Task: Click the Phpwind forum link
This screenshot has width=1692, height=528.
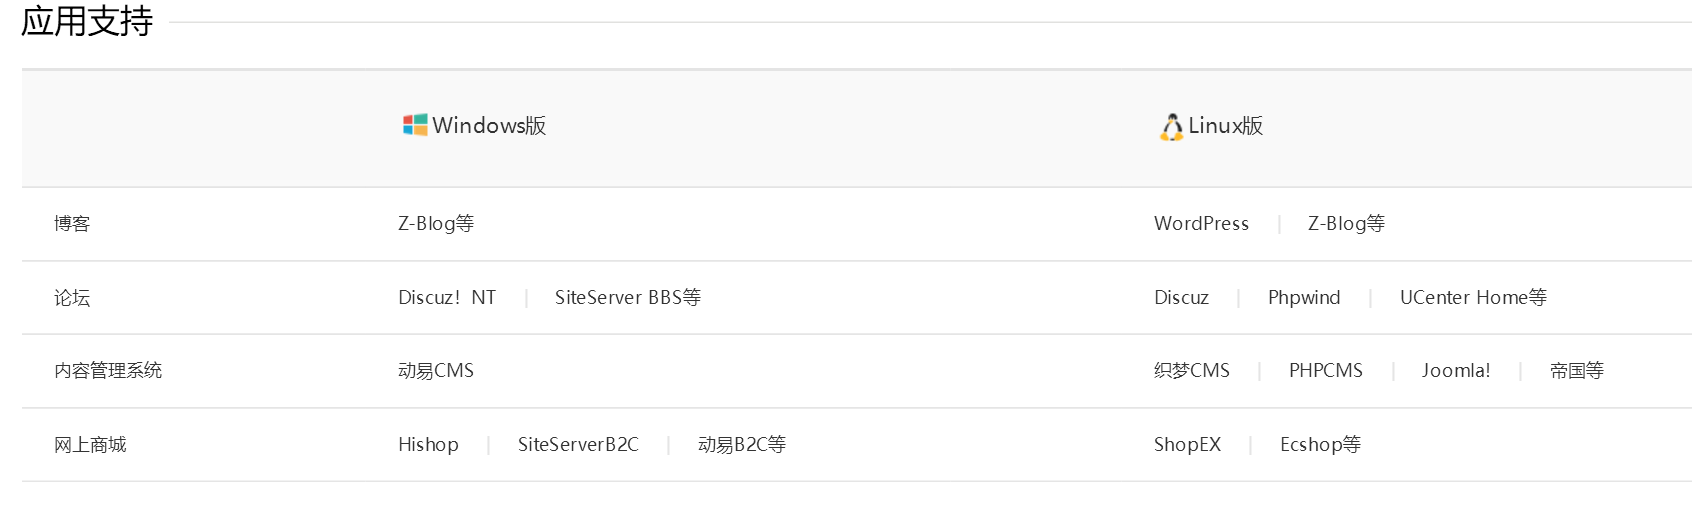Action: [x=1304, y=298]
